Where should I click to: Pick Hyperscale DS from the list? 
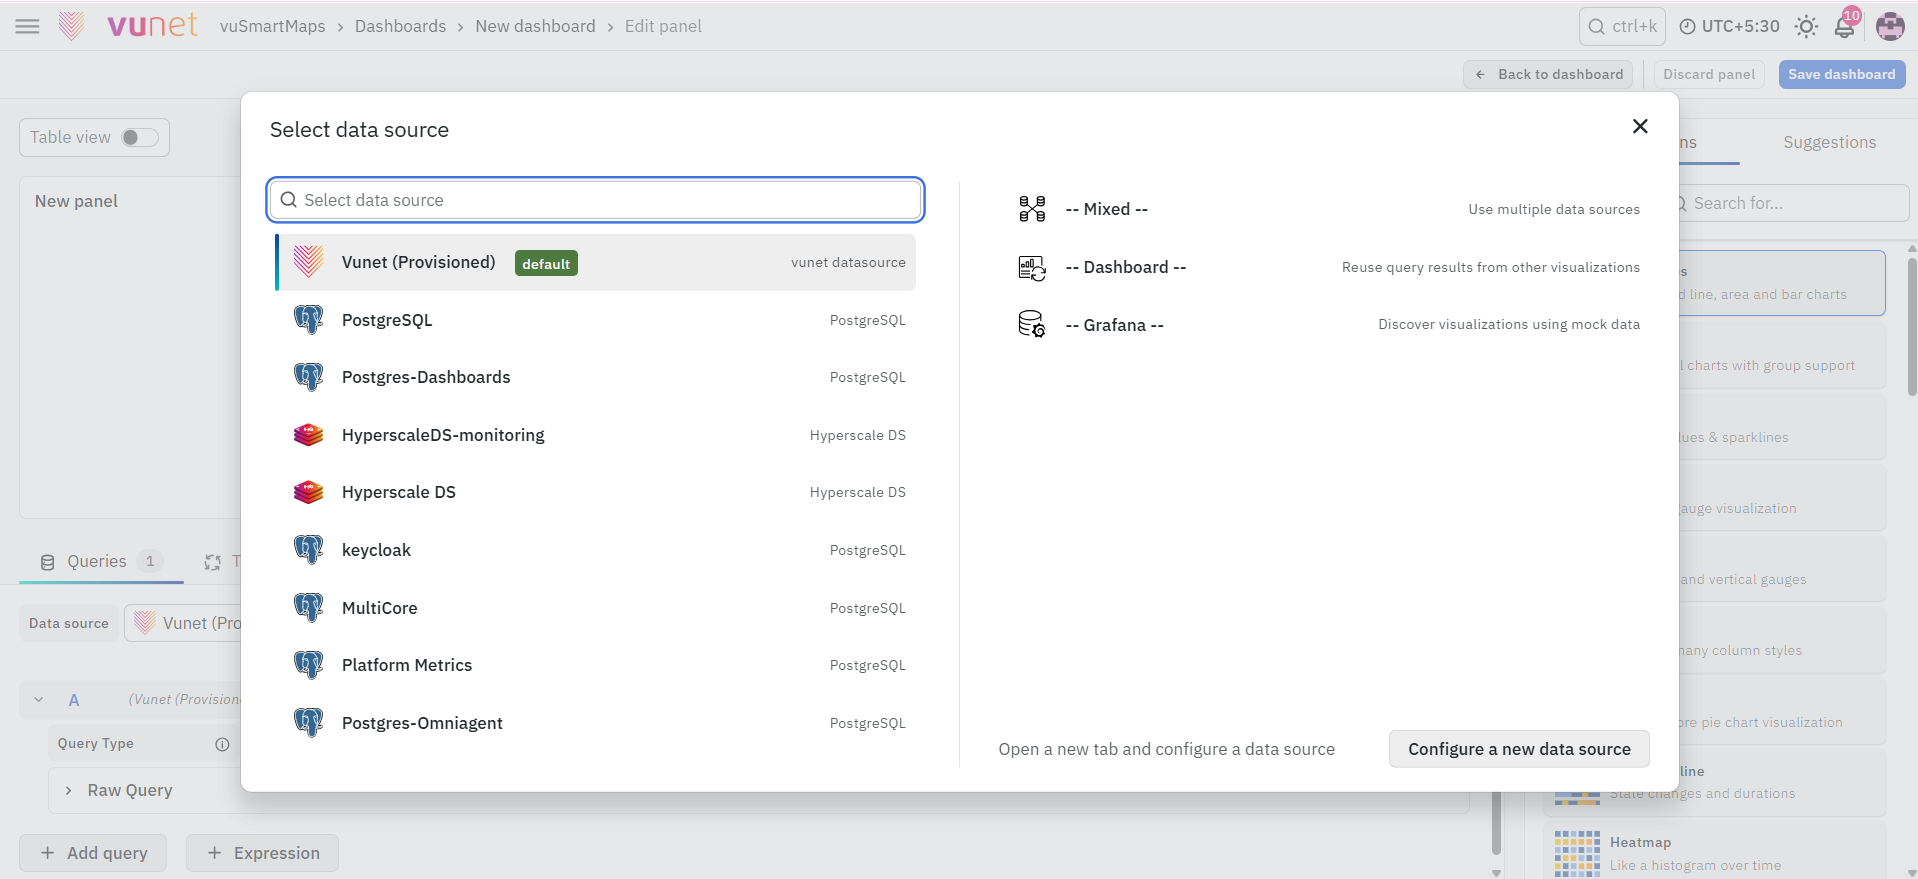[x=399, y=492]
